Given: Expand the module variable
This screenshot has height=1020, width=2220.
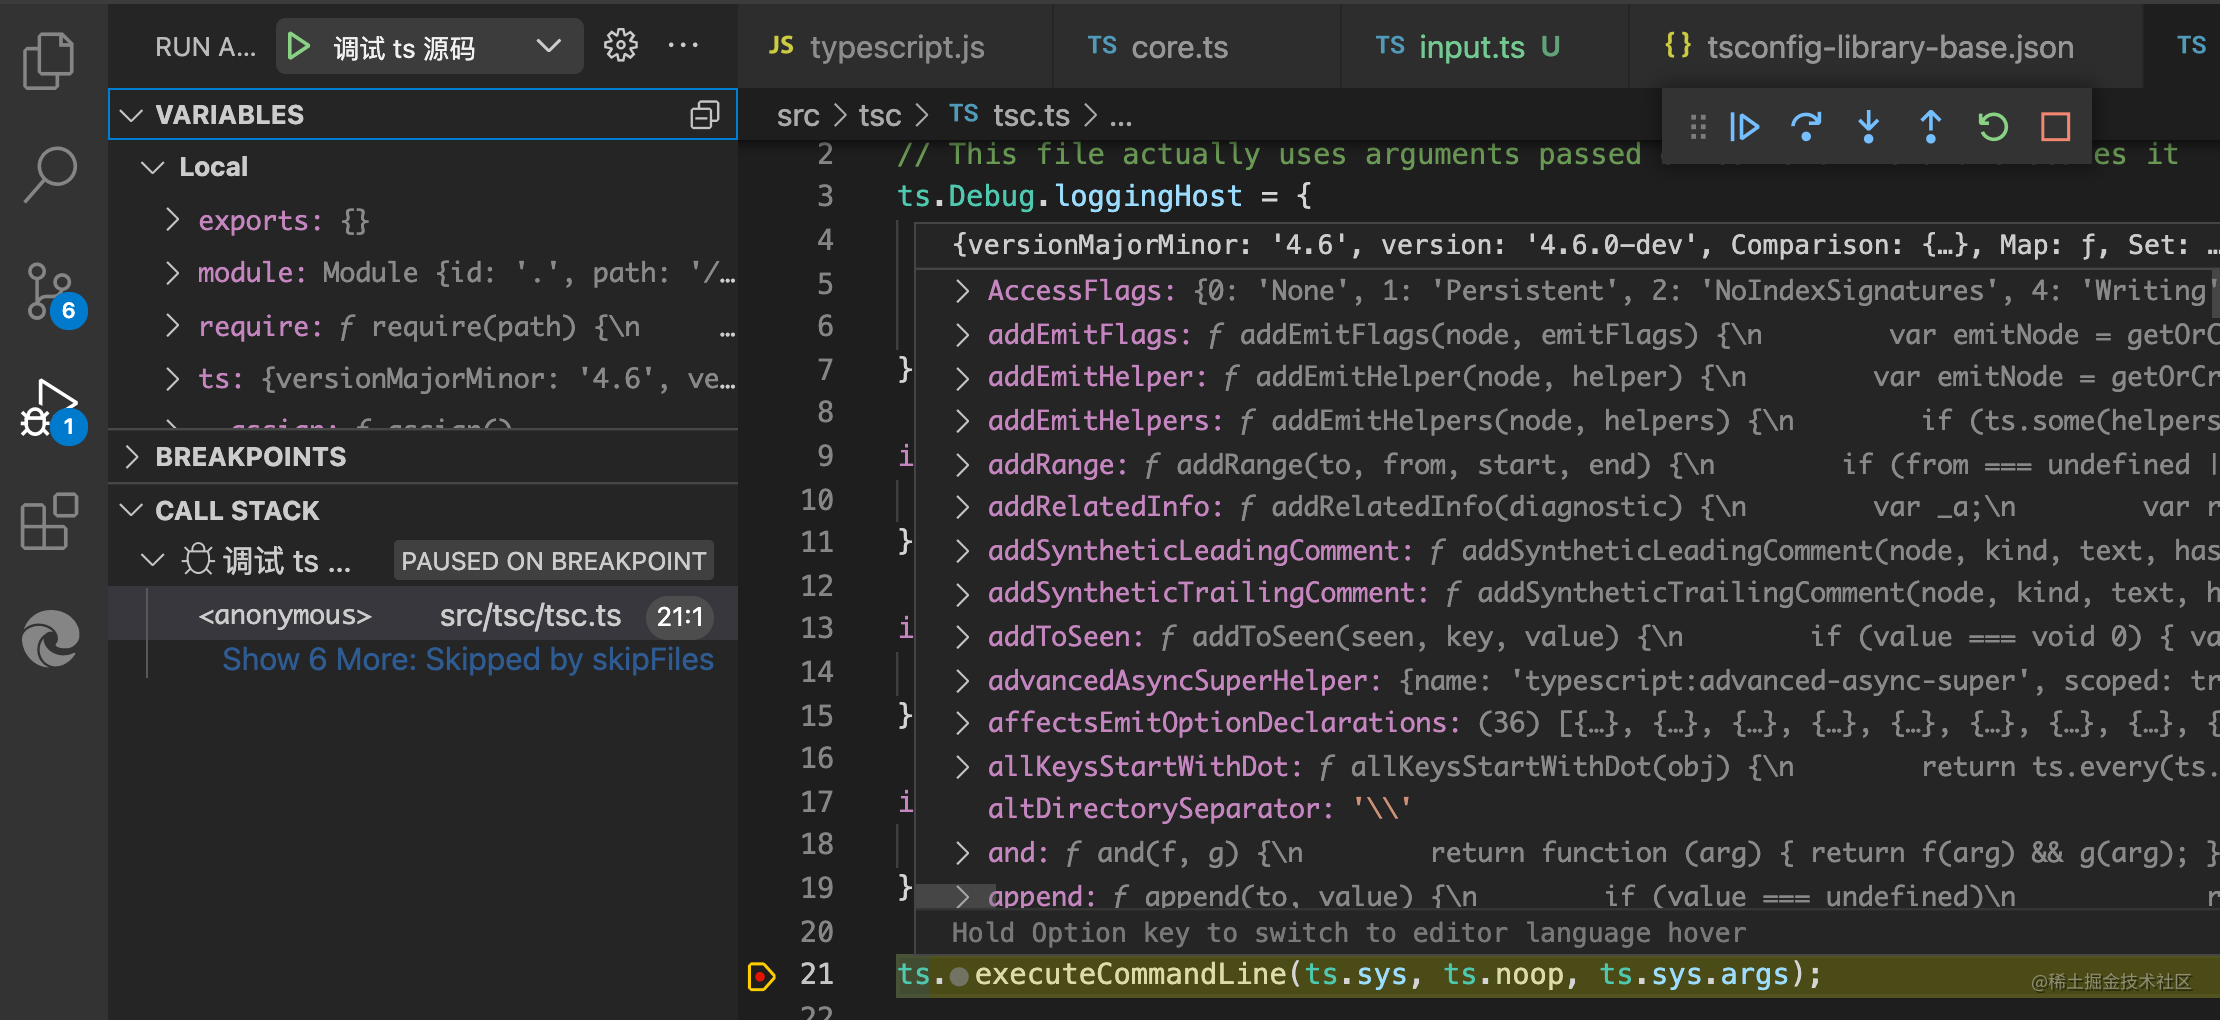Looking at the screenshot, I should (173, 272).
